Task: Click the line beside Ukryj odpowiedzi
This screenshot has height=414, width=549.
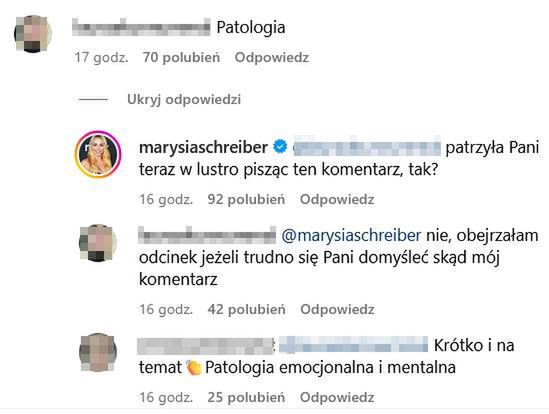Action: pos(93,99)
